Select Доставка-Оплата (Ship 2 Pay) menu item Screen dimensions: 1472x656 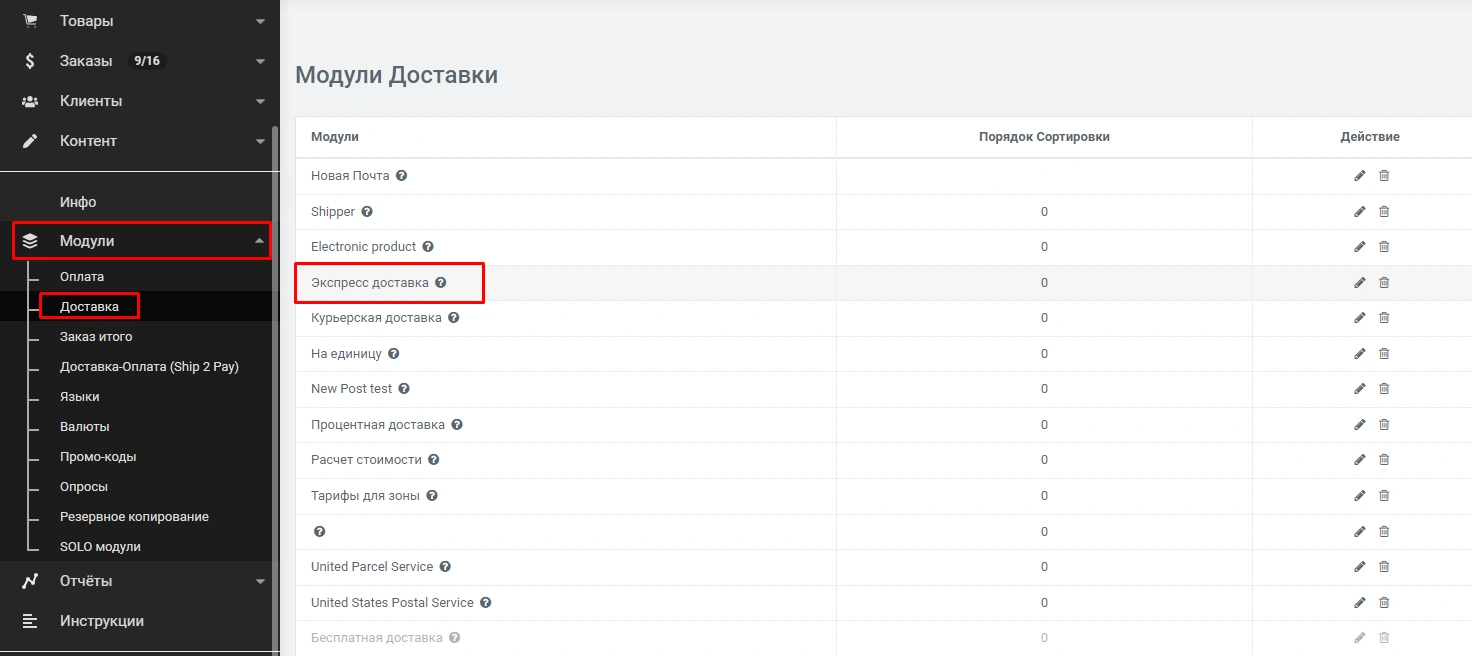(149, 367)
